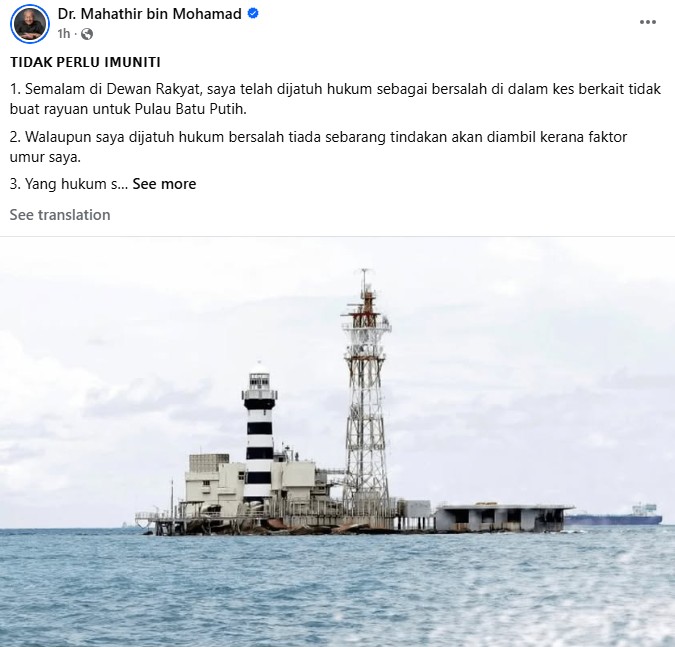Click the red antenna atop the tower
The width and height of the screenshot is (675, 647).
366,299
